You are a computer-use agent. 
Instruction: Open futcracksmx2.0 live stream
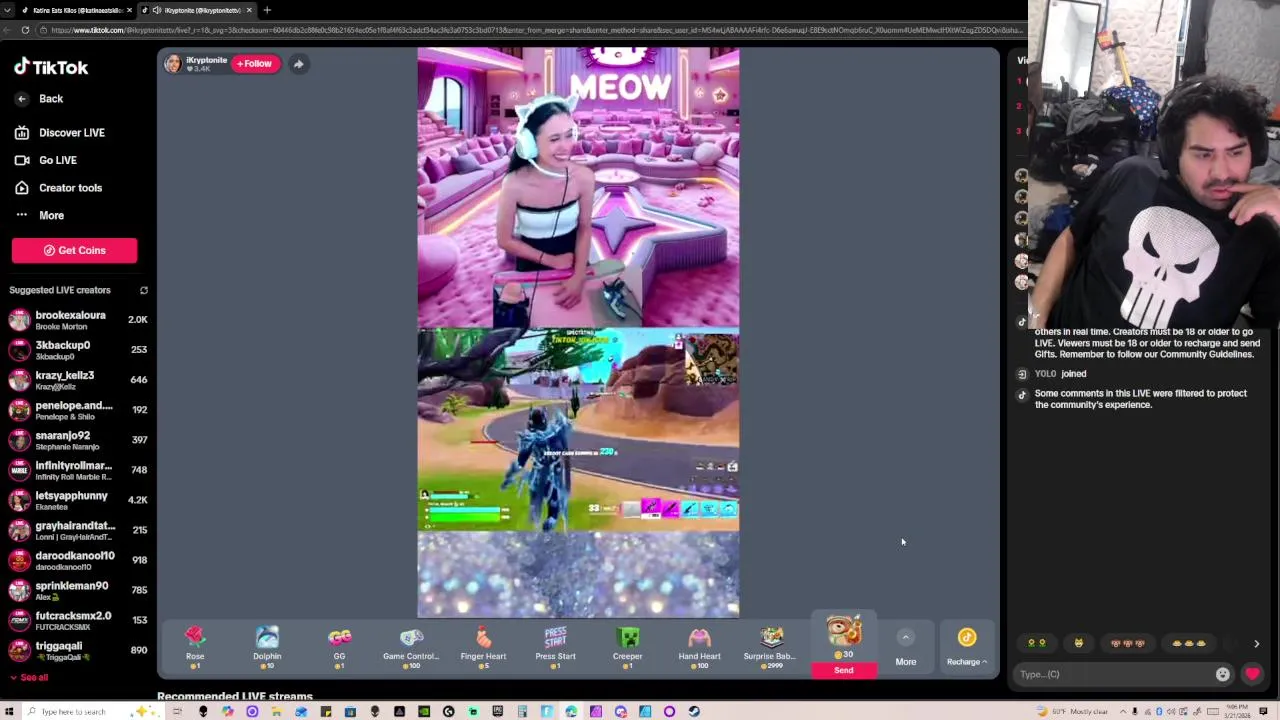pos(78,620)
